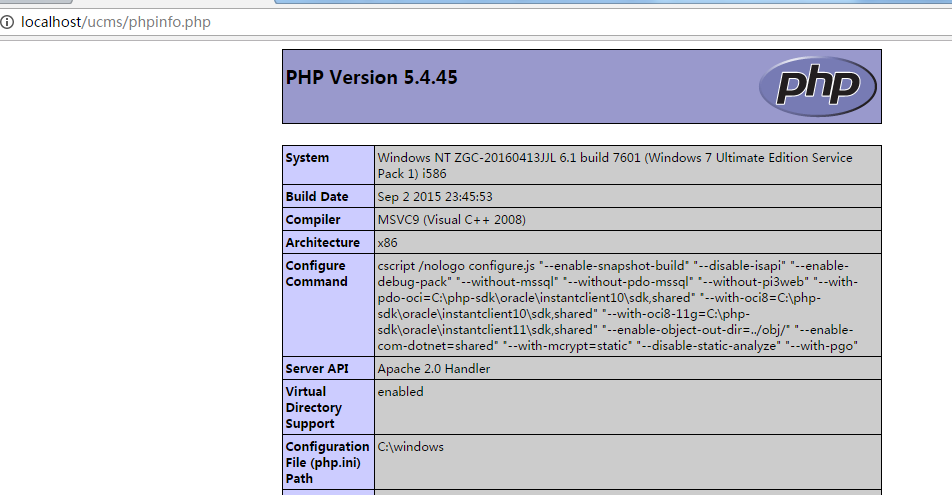
Task: Select the Server API row label
Action: 317,369
